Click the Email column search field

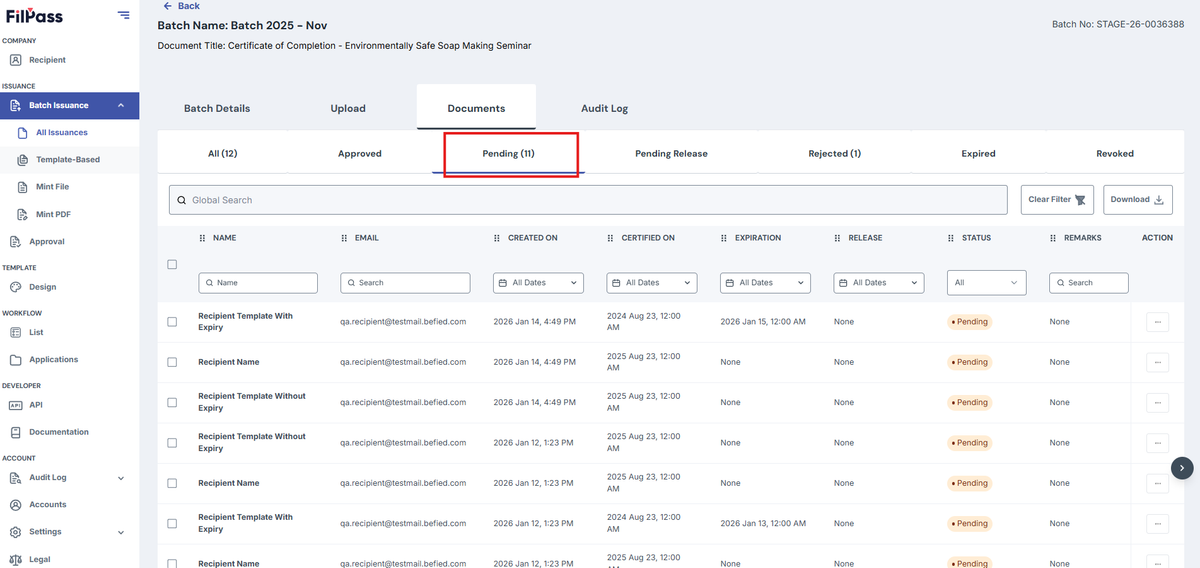pos(405,283)
